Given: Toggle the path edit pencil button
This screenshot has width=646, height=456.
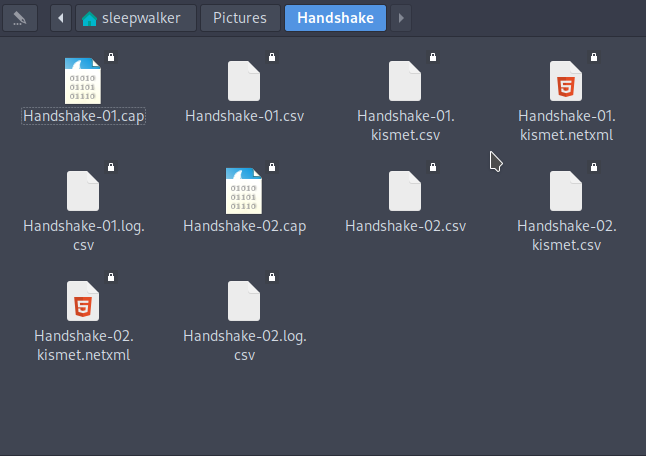Looking at the screenshot, I should tap(22, 18).
